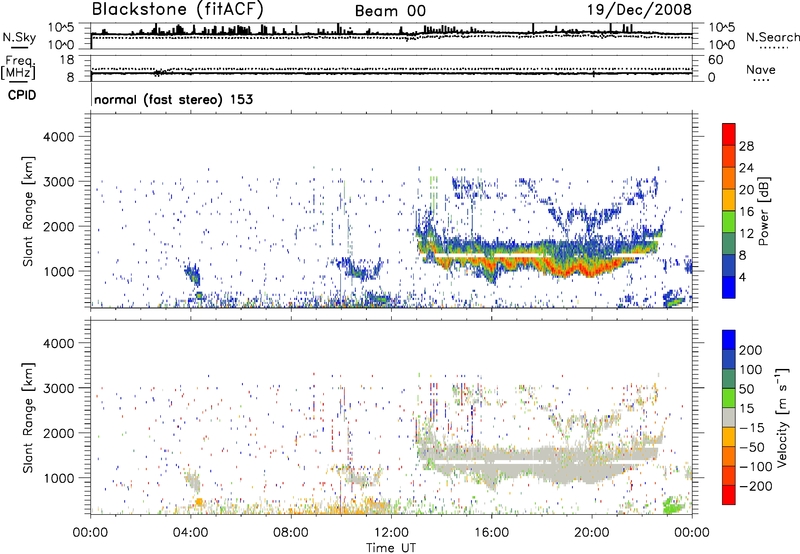800x554 pixels.
Task: Click the 'Freq. [MHz]' label
Action: click(18, 68)
